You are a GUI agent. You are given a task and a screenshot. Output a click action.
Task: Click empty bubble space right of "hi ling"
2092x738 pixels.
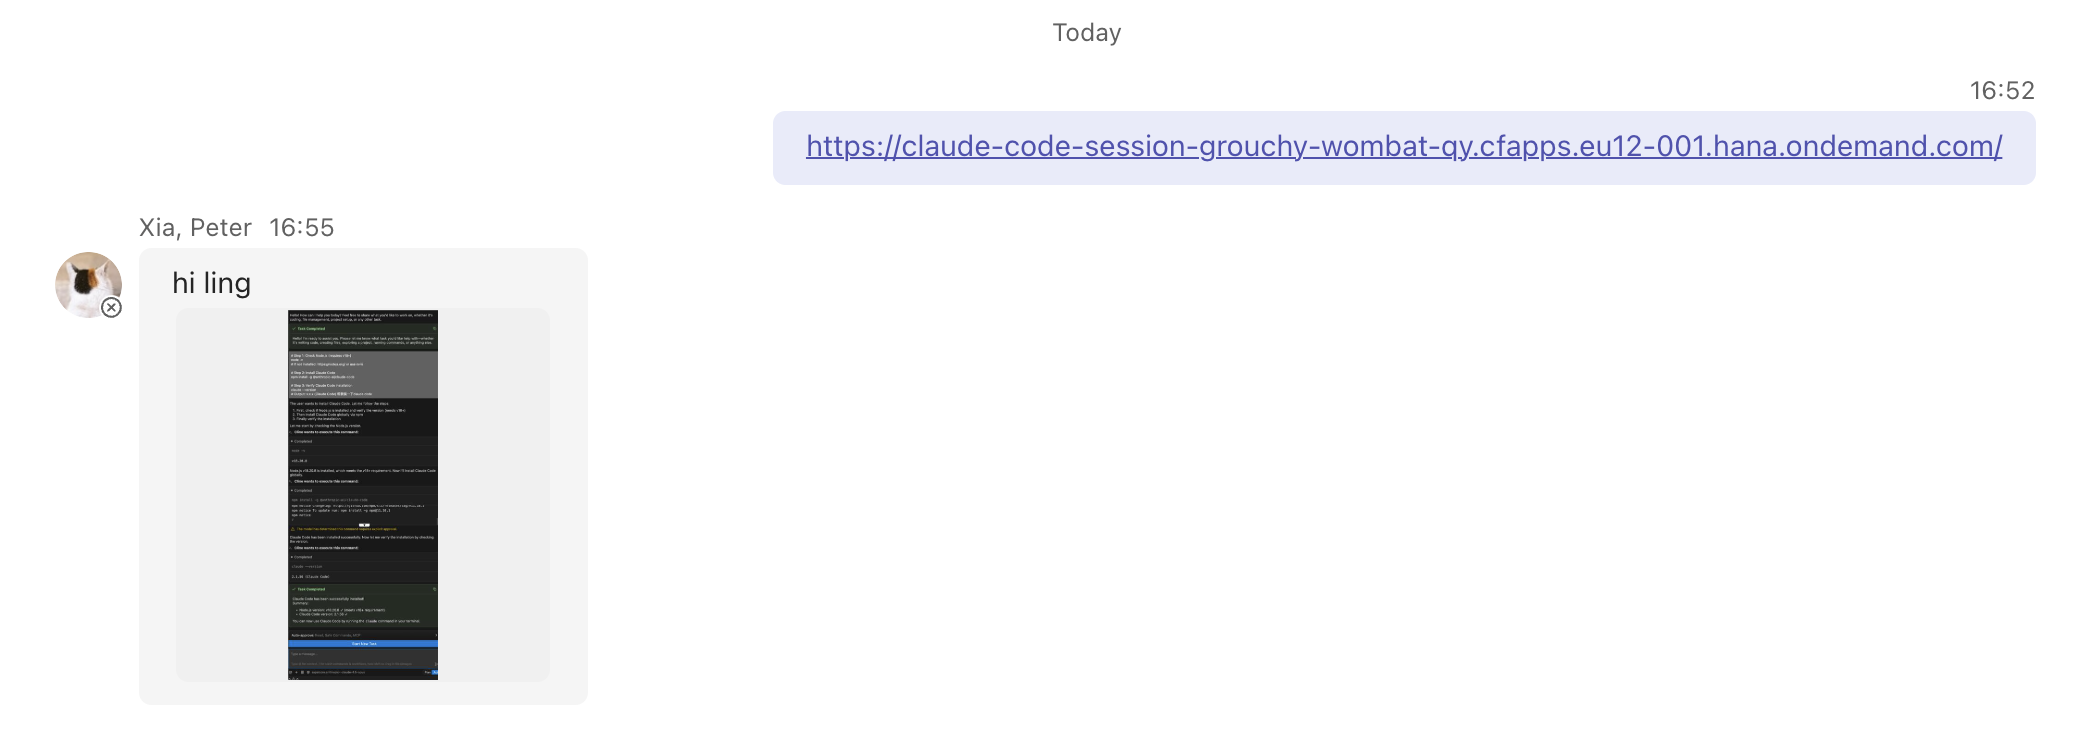tap(420, 284)
